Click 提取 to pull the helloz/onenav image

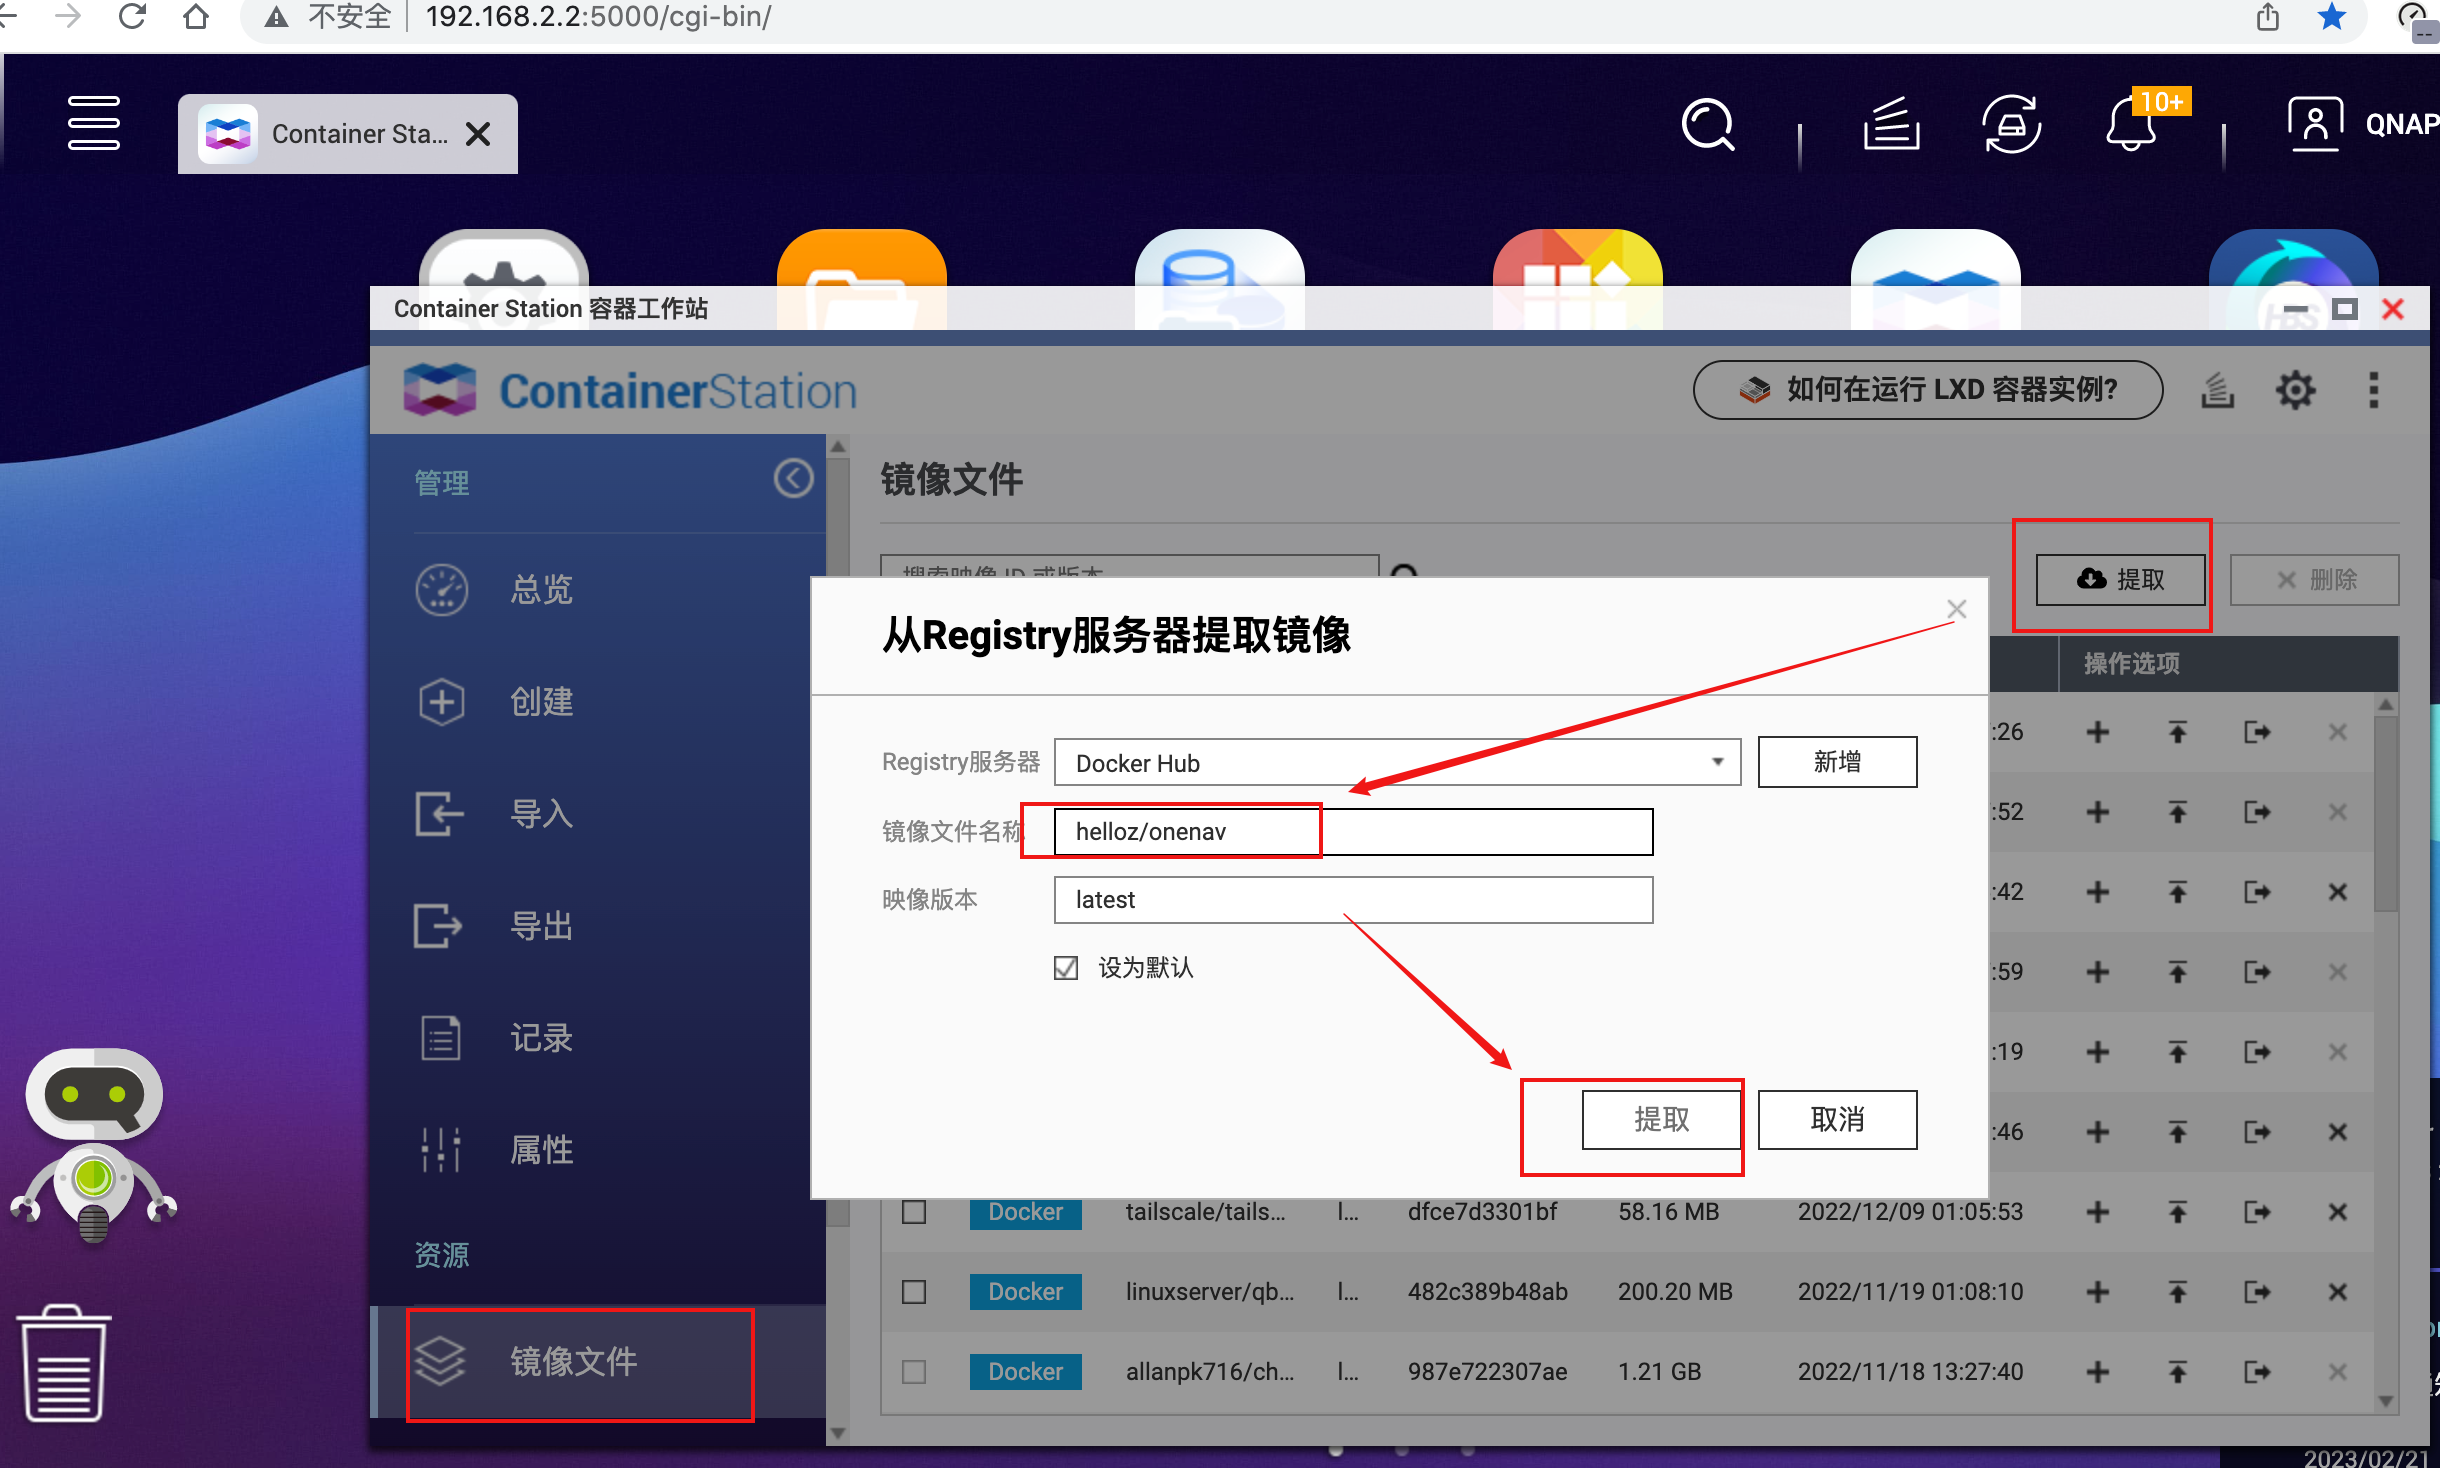tap(1661, 1119)
